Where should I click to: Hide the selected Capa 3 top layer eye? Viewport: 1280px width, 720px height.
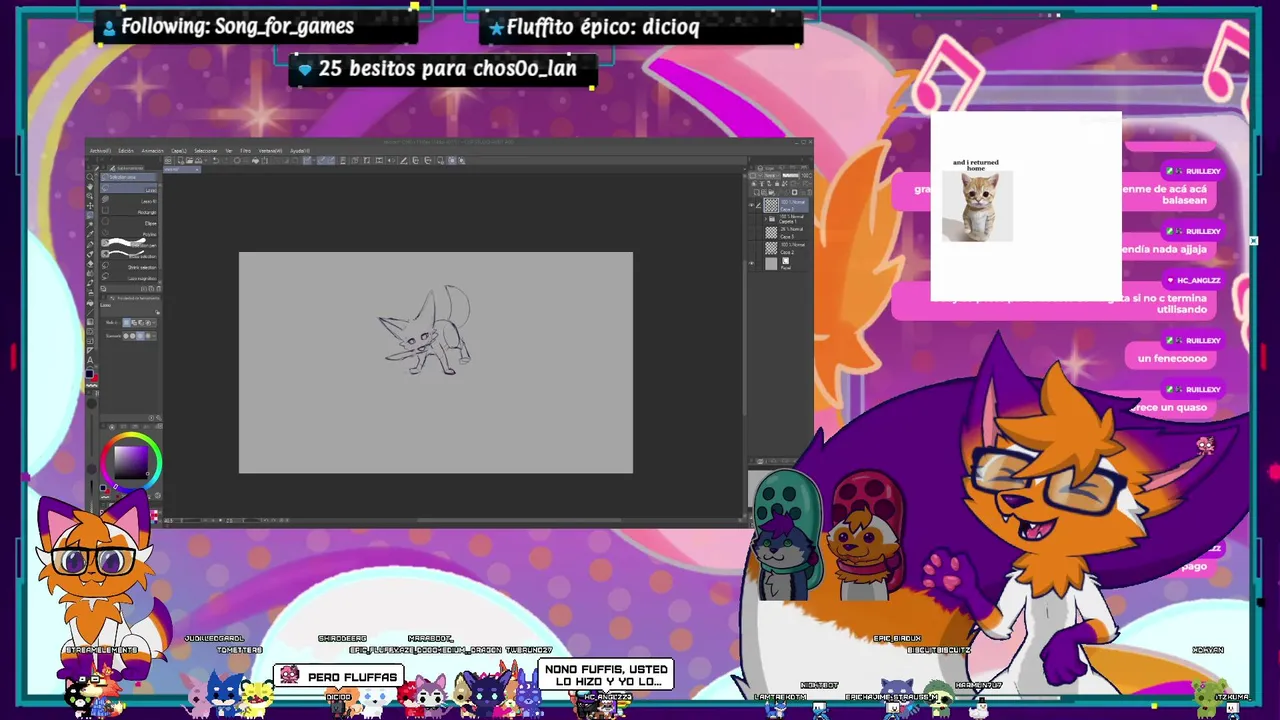751,205
